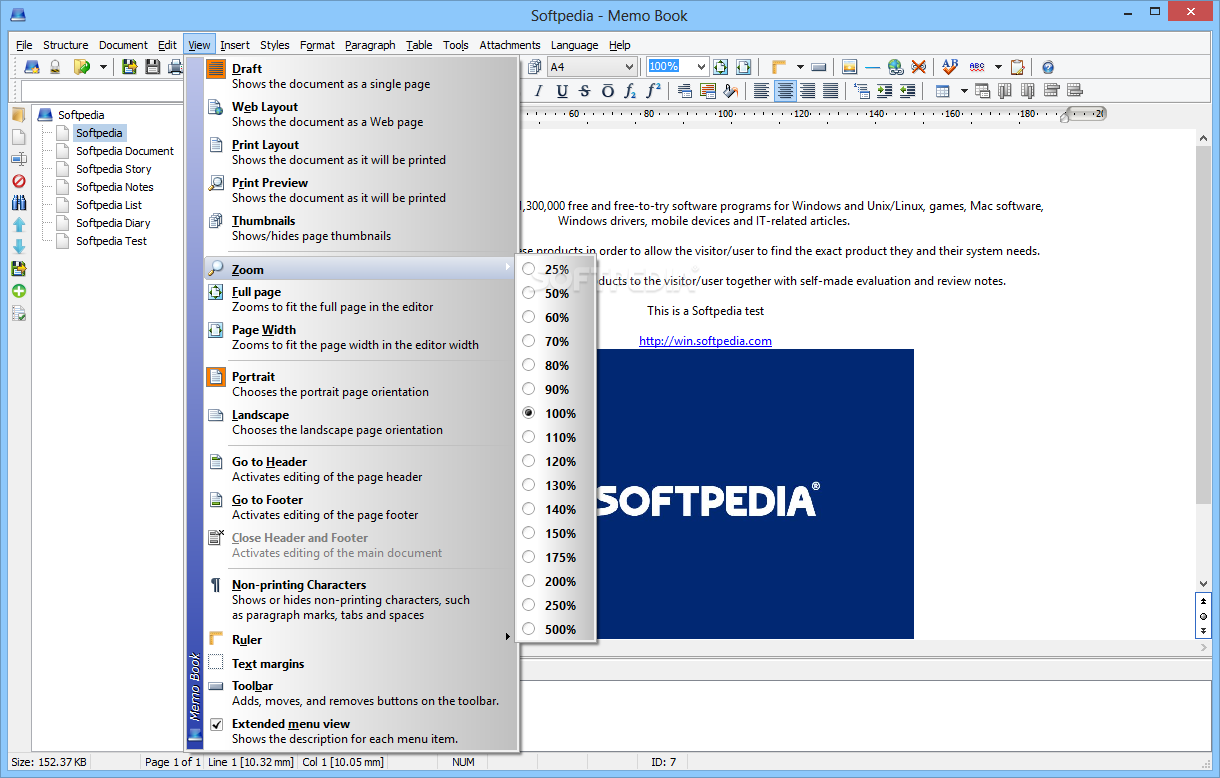Open the Structure menu
Image resolution: width=1220 pixels, height=778 pixels.
pyautogui.click(x=66, y=45)
